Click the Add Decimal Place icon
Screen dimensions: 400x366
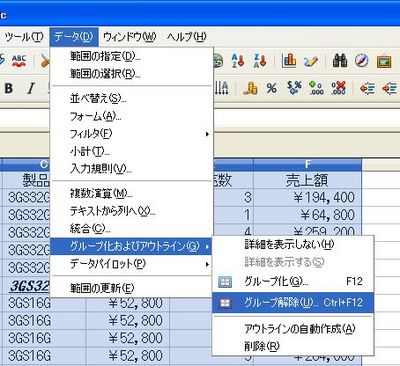[316, 88]
